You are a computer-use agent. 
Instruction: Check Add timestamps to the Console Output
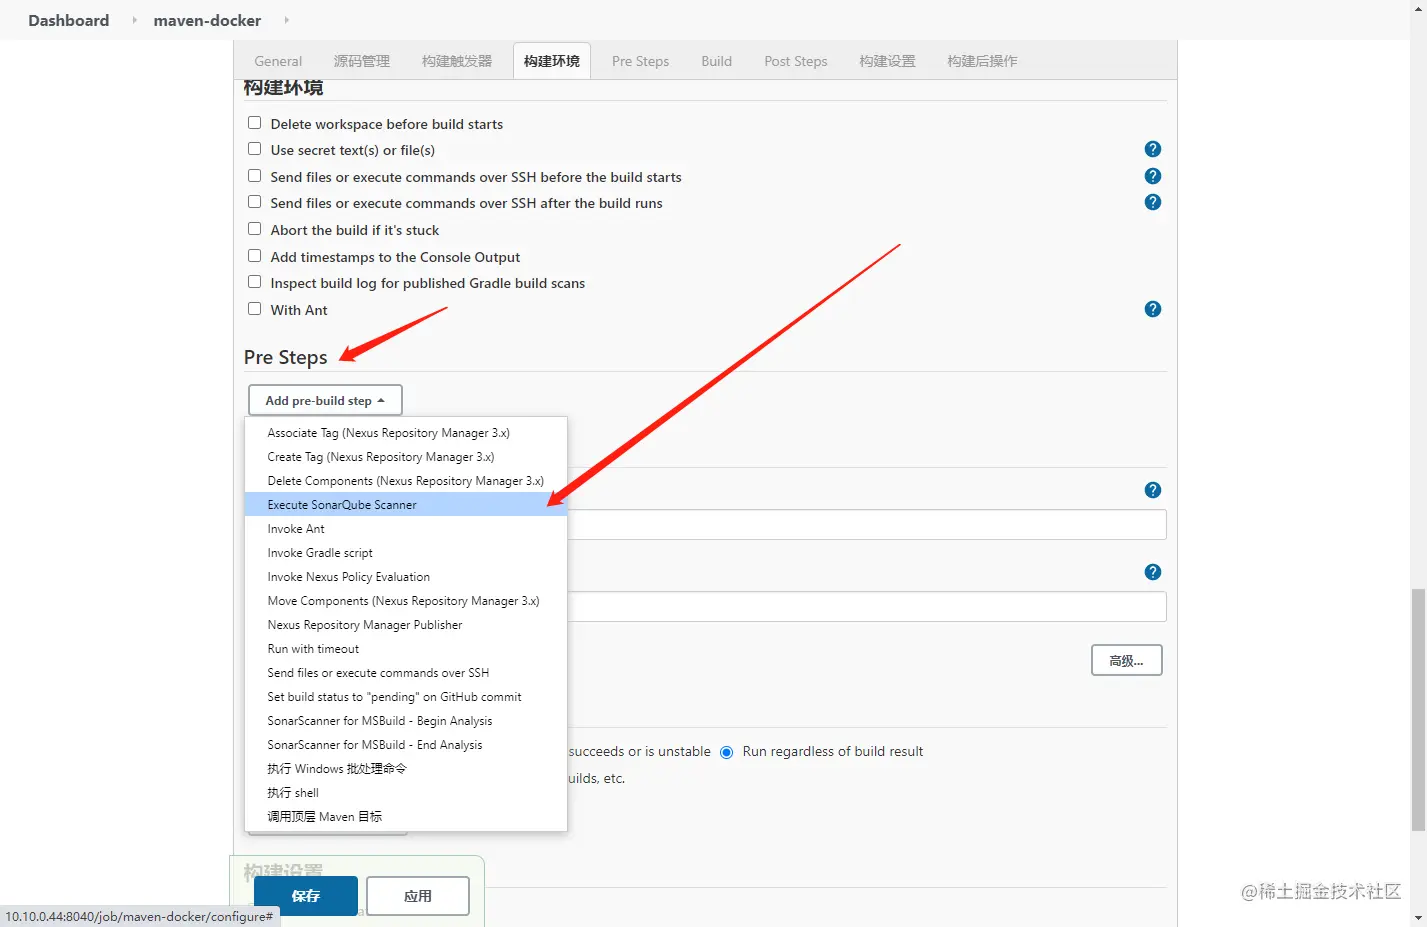255,256
